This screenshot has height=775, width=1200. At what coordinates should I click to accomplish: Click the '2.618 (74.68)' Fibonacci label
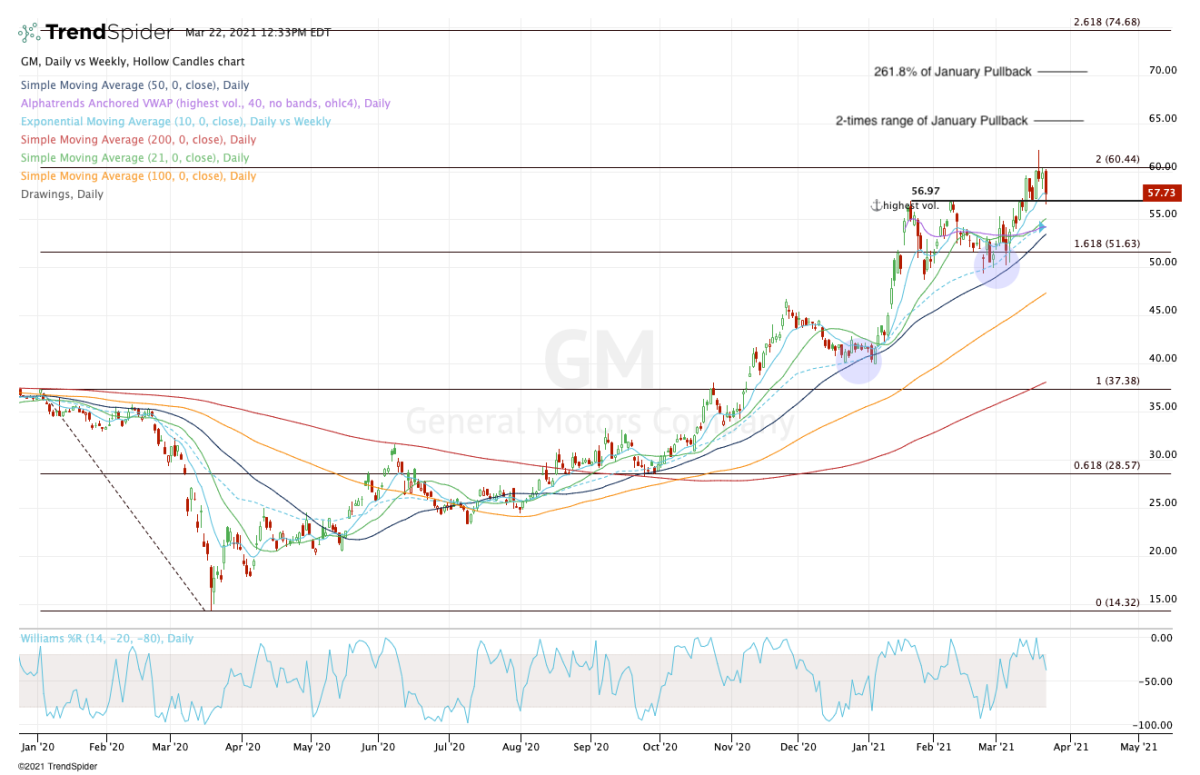pos(1106,22)
